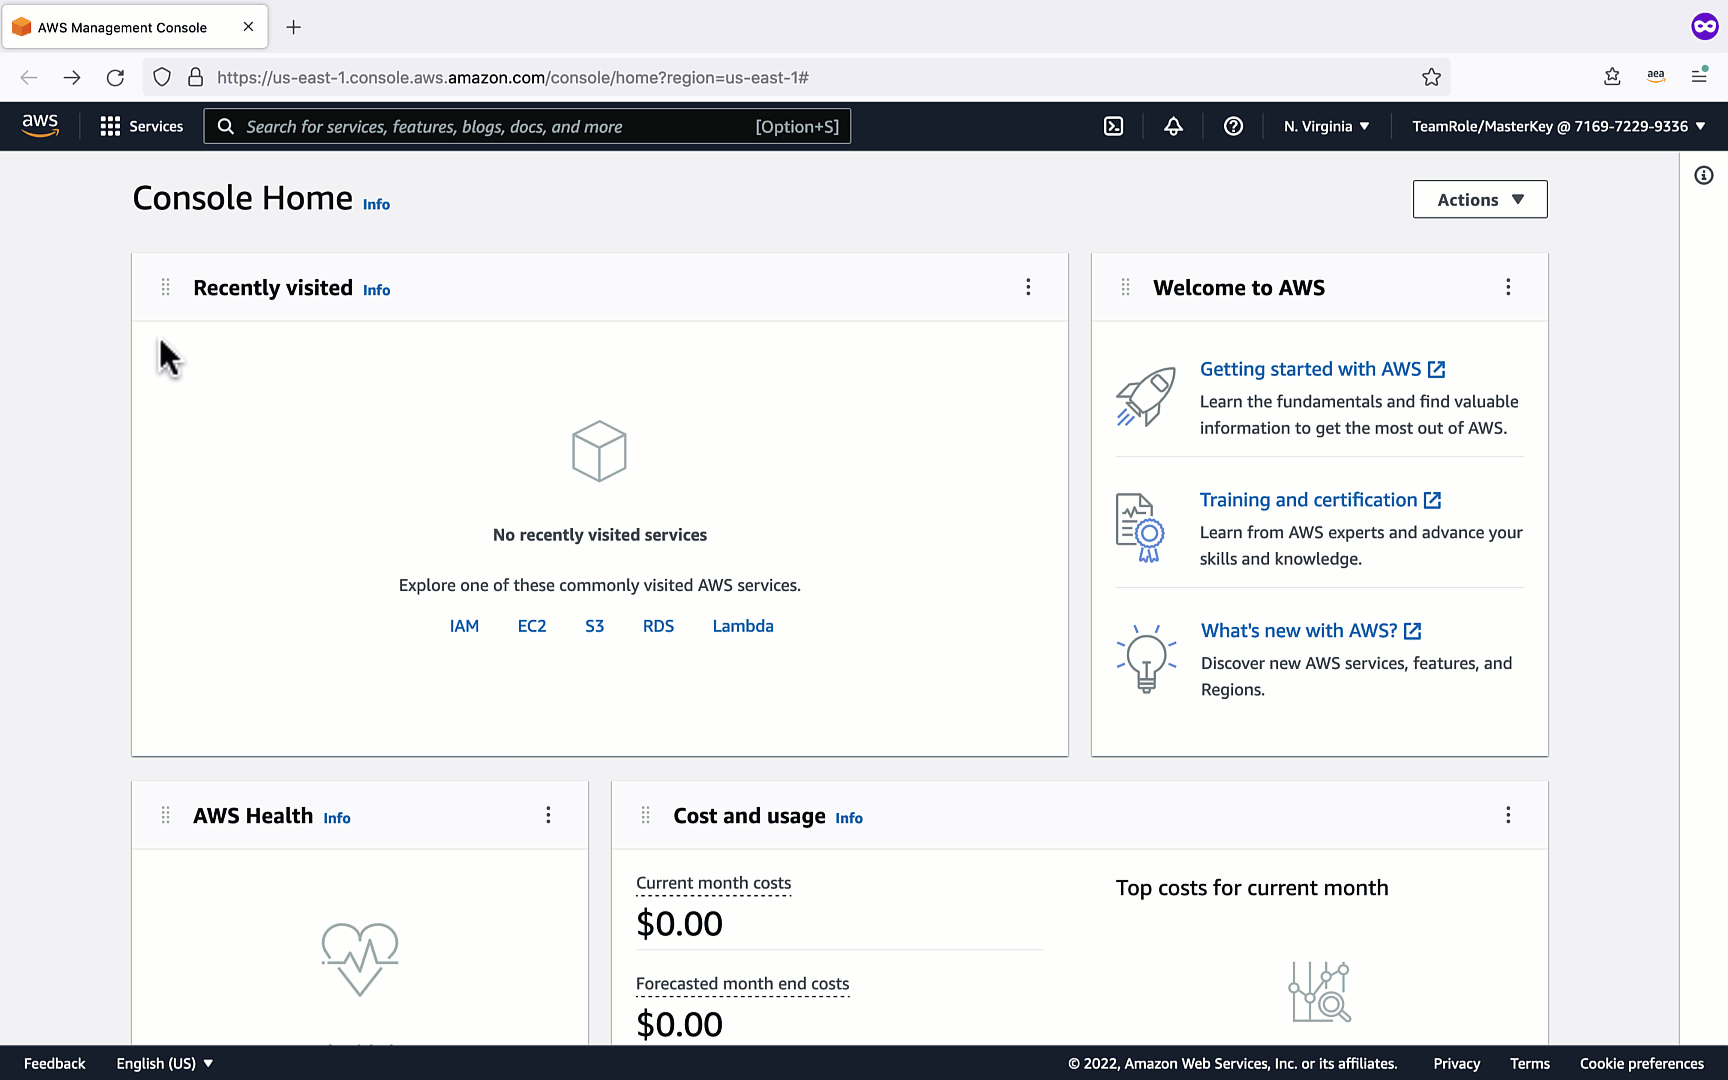Screen dimensions: 1728x1080
Task: Open the EC2 service link
Action: 532,626
